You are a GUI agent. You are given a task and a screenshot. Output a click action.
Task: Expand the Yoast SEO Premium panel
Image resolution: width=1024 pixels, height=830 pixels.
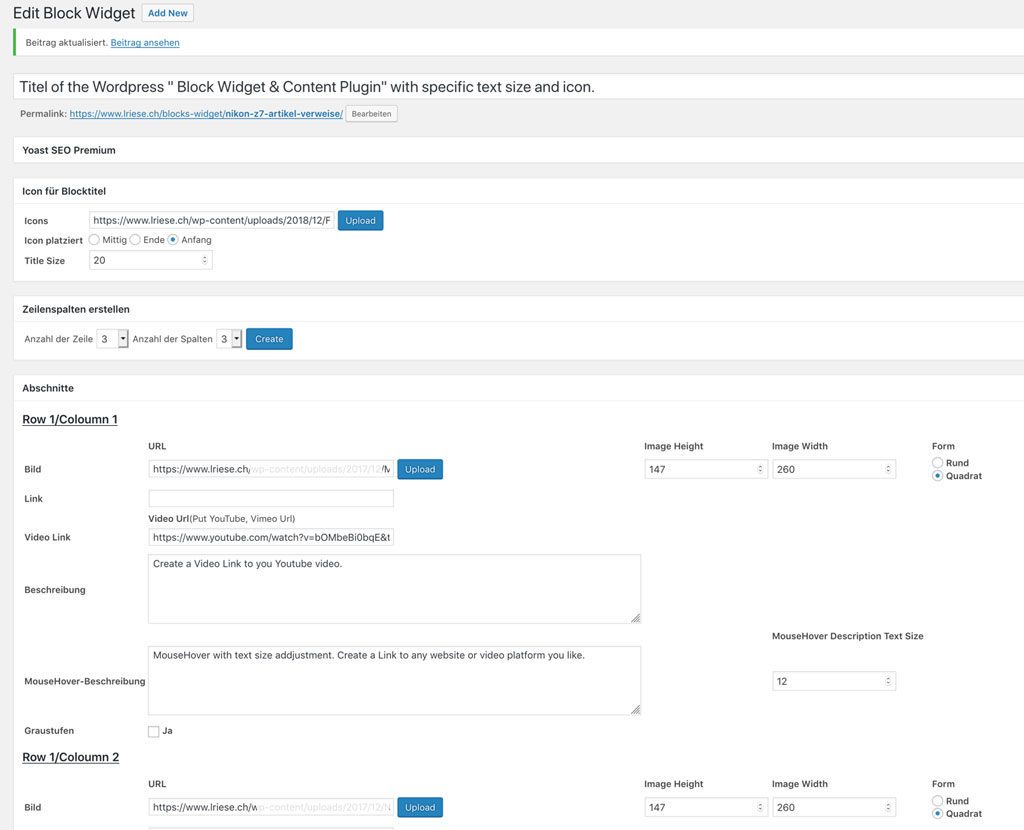(519, 150)
